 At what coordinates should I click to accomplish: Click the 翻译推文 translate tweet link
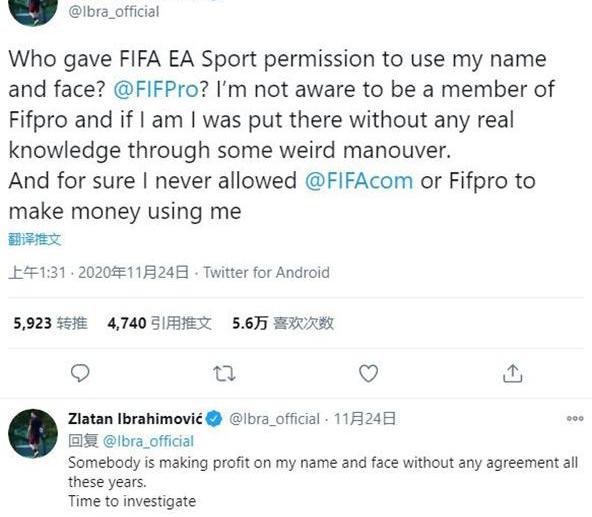pos(34,239)
